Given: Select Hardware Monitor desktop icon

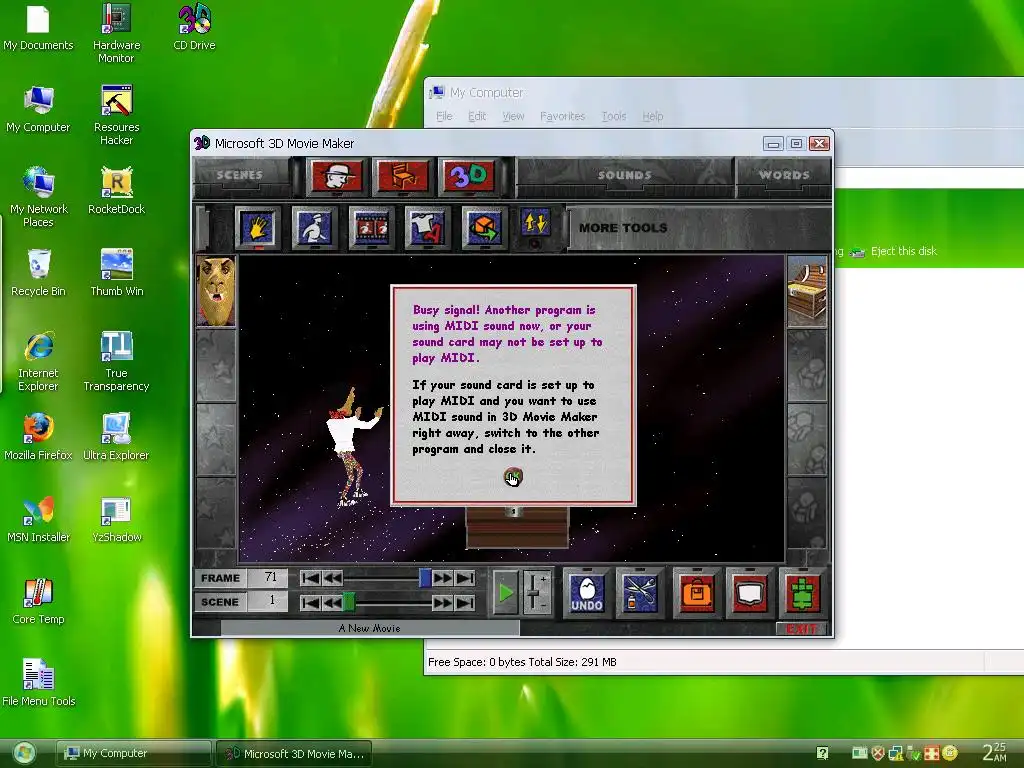Looking at the screenshot, I should (116, 33).
